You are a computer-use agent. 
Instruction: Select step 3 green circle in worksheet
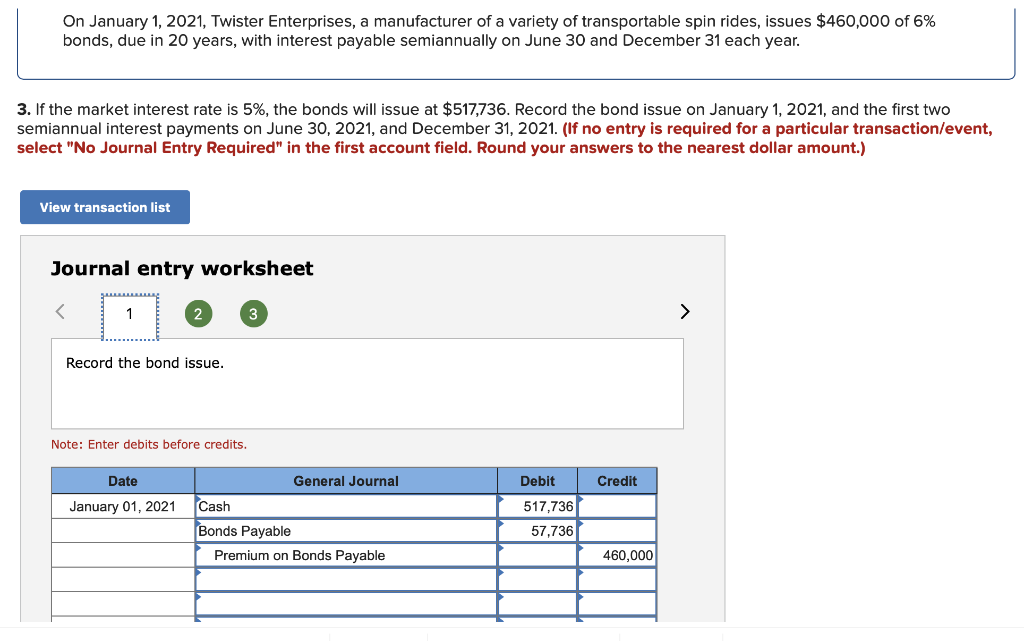(x=253, y=313)
